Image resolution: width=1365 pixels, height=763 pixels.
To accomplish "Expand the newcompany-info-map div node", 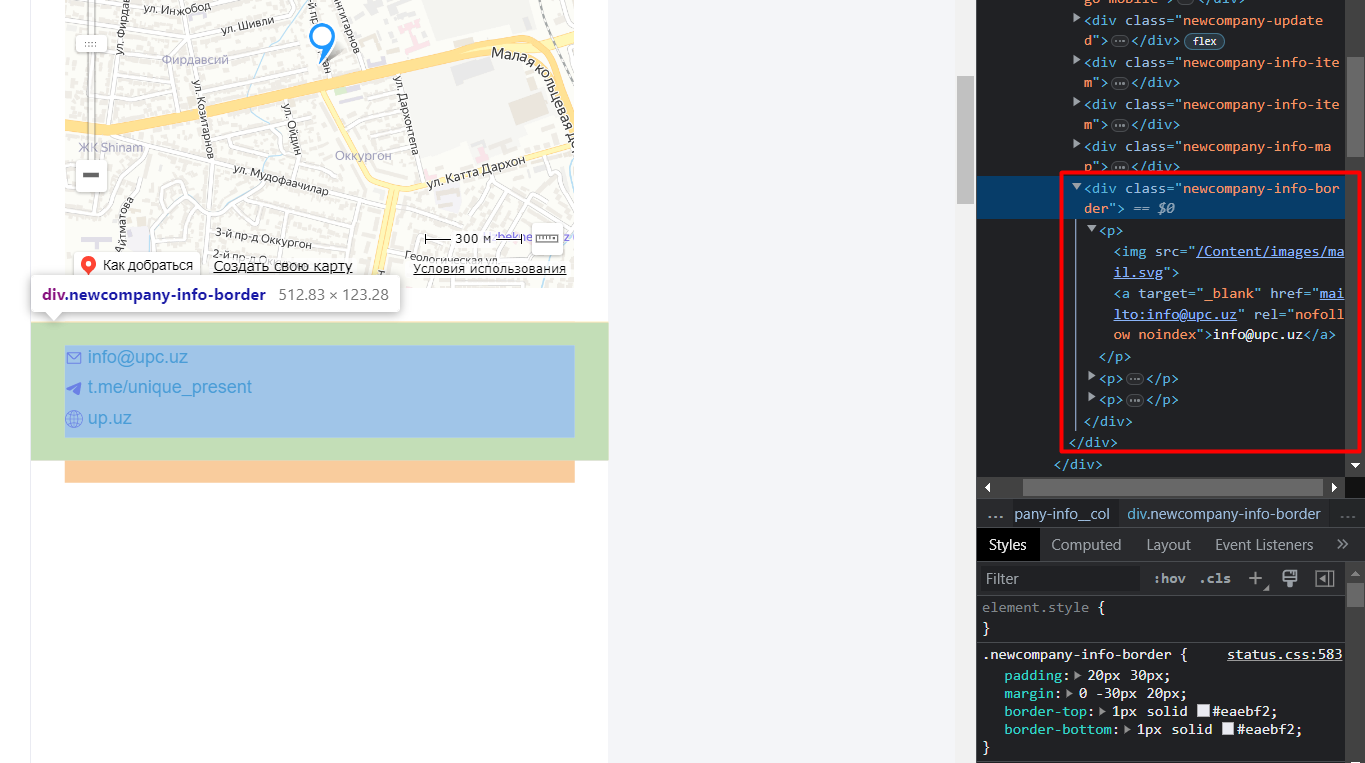I will pyautogui.click(x=1076, y=146).
